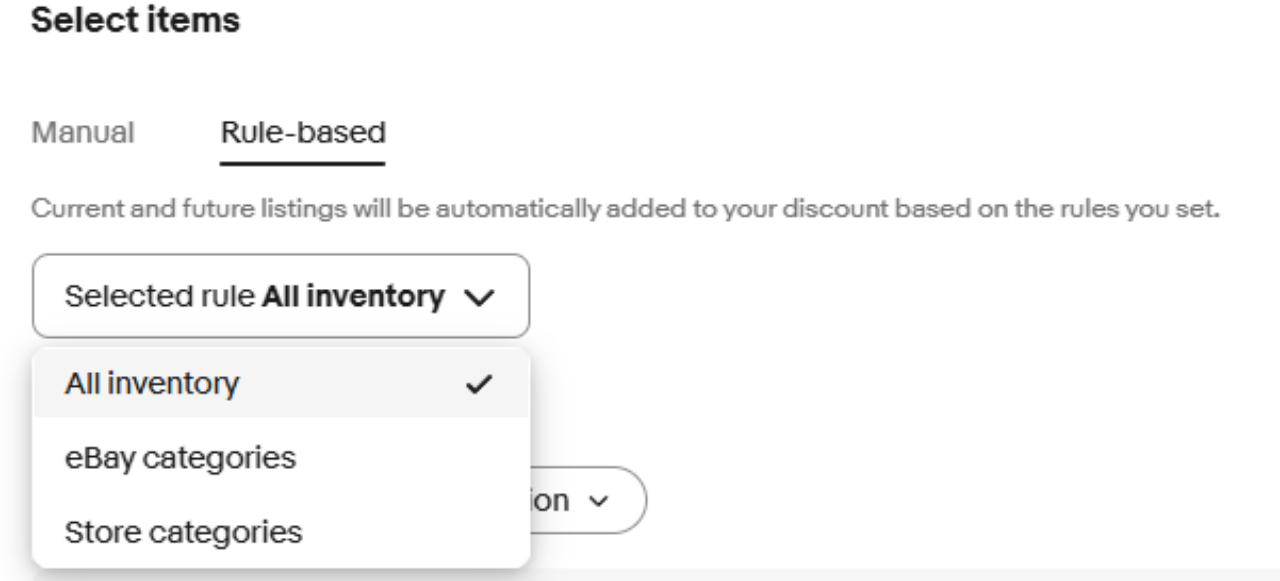The width and height of the screenshot is (1280, 581).
Task: Click the chevron arrow in Selected rule box
Action: pos(480,297)
